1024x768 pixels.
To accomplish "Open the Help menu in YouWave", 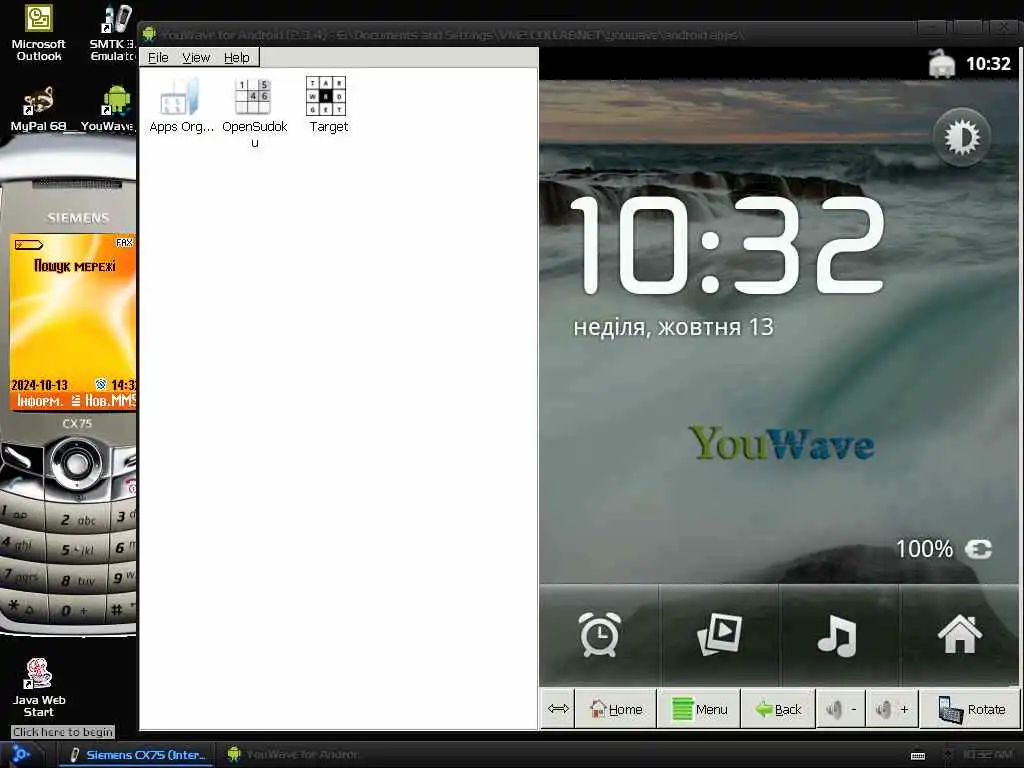I will pos(236,57).
